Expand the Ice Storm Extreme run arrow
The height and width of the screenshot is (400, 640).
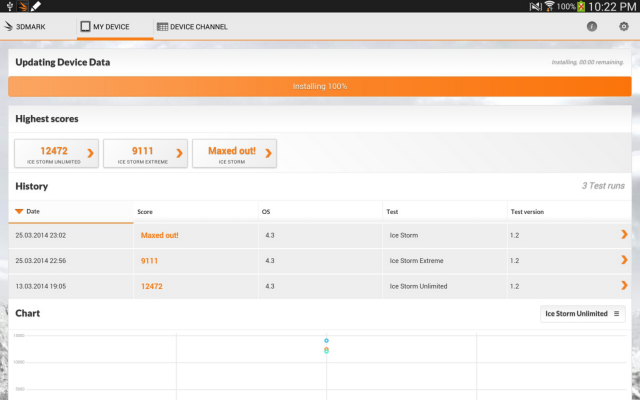[624, 260]
